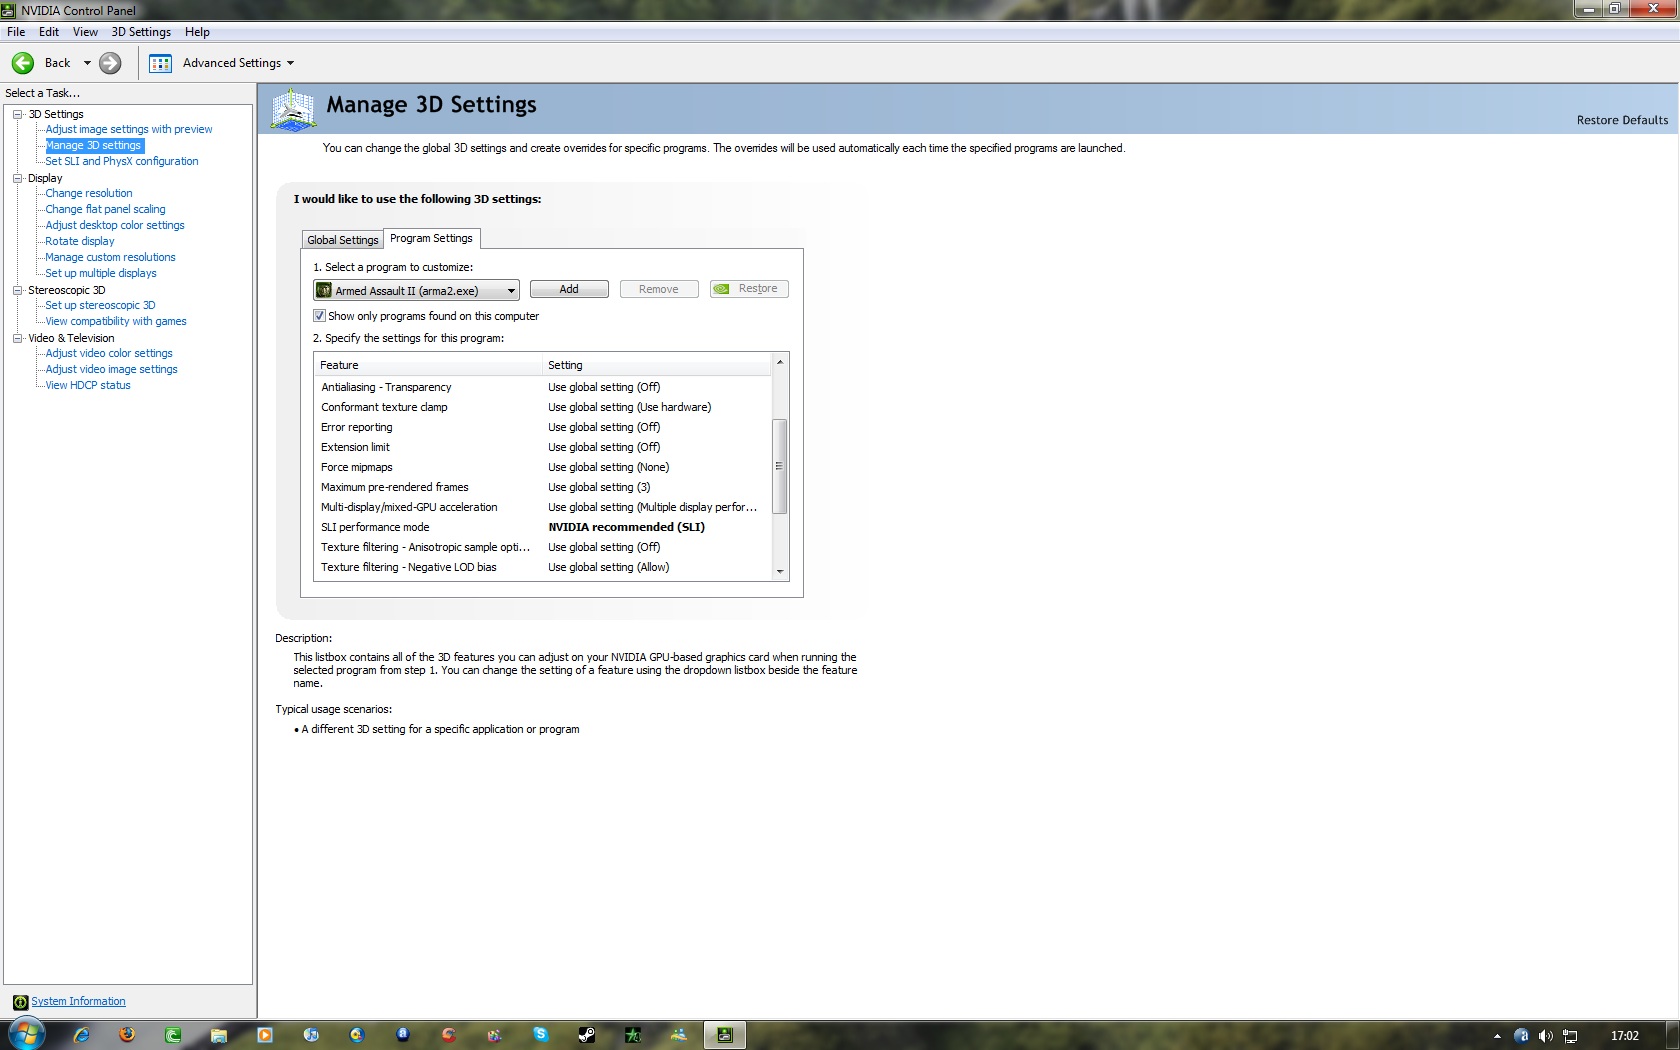The image size is (1680, 1050).
Task: Click the Setting column header
Action: (657, 365)
